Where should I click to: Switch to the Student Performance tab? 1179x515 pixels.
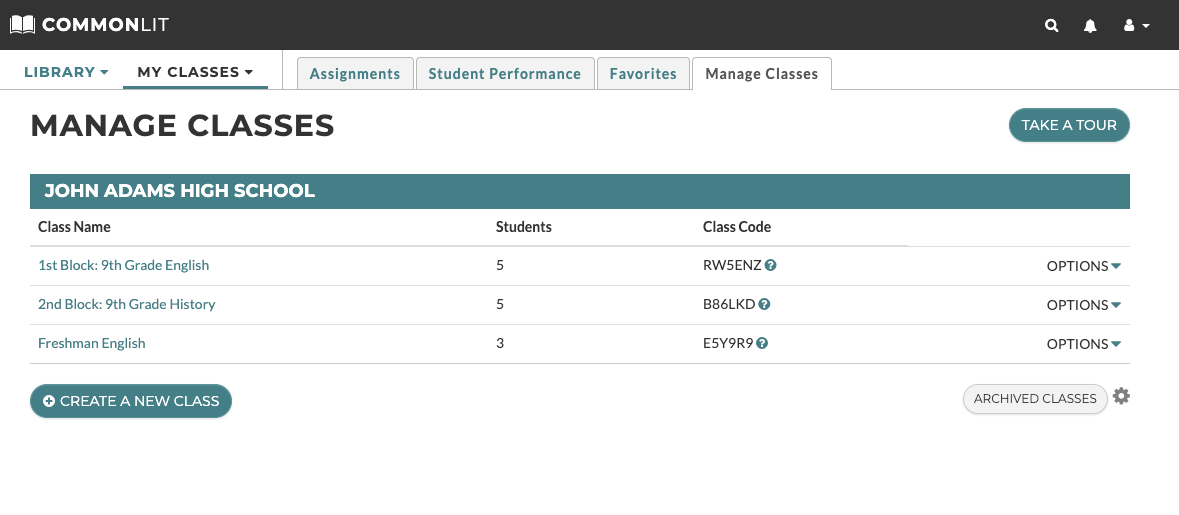point(505,74)
